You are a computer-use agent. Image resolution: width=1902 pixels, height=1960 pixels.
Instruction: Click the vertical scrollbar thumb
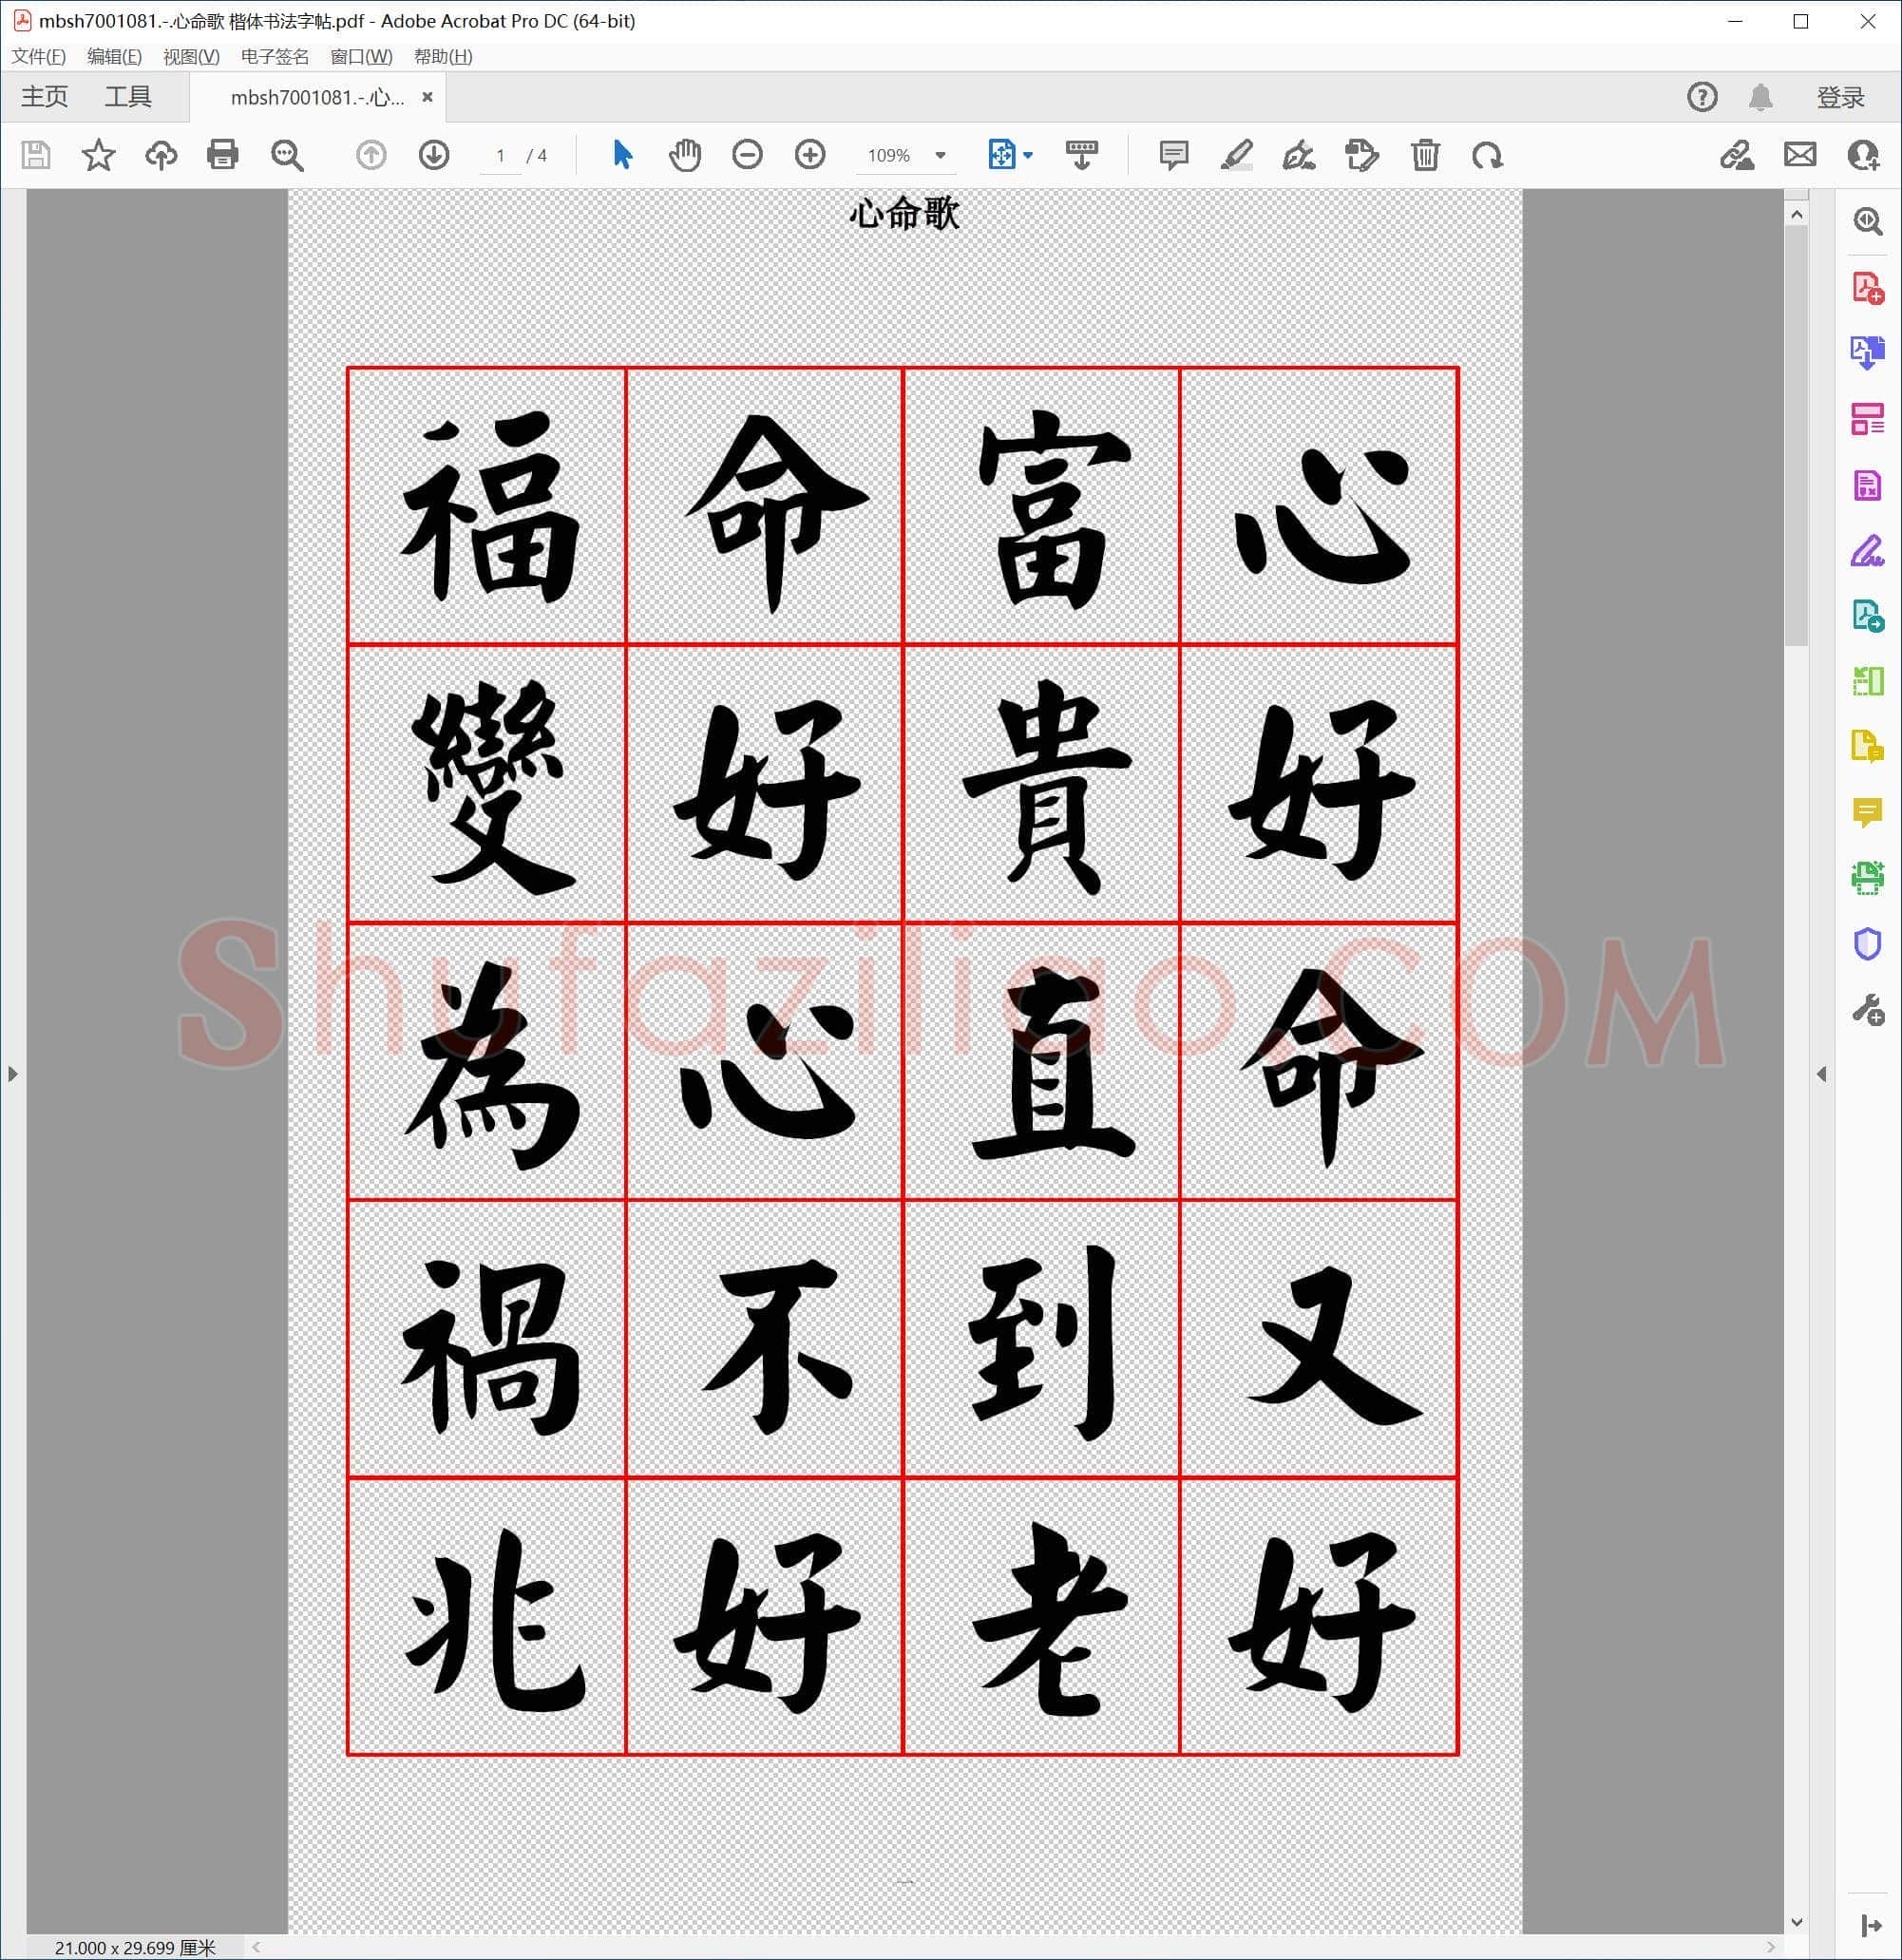coord(1796,436)
